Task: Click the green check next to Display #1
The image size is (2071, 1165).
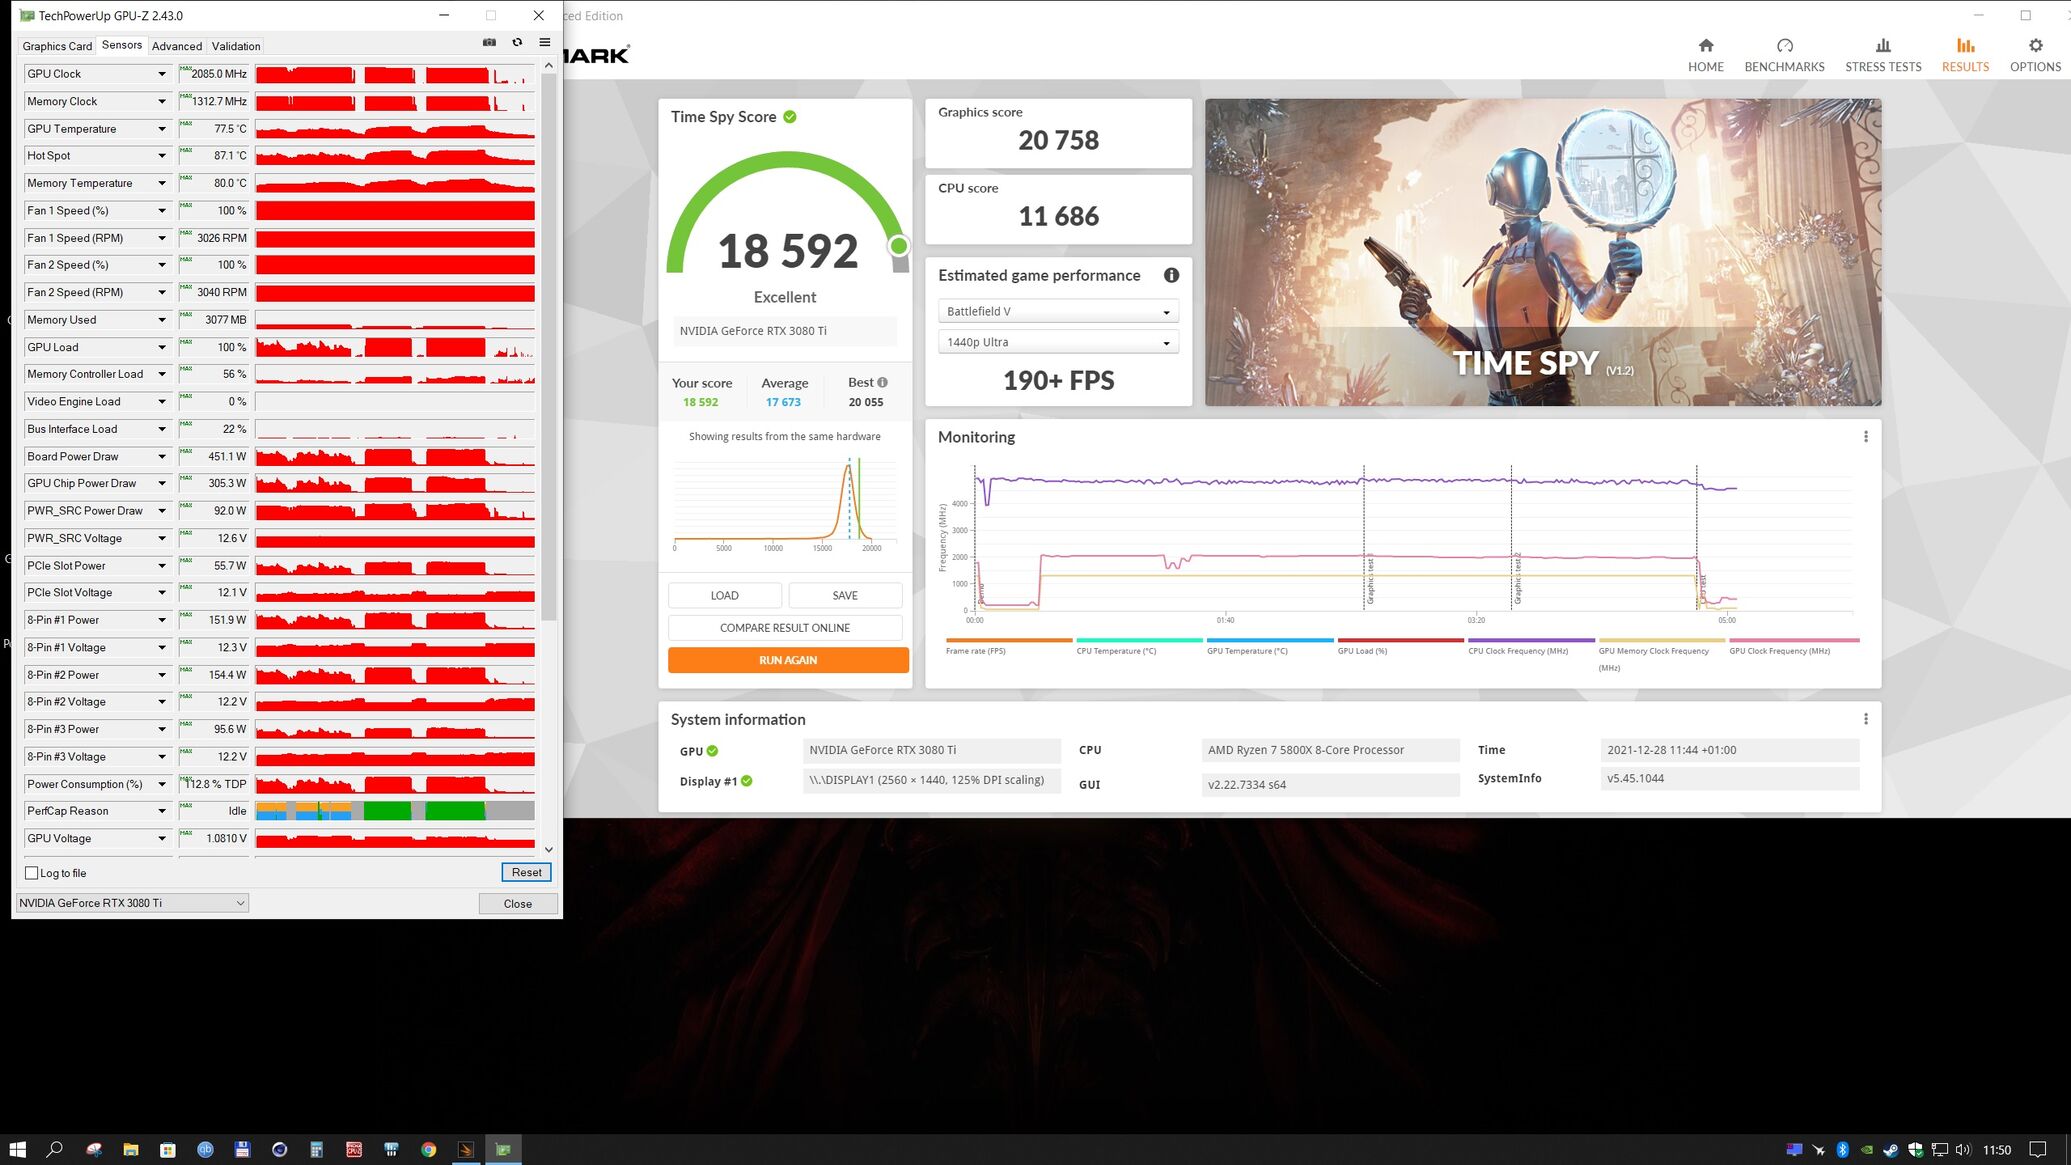Action: click(x=746, y=781)
